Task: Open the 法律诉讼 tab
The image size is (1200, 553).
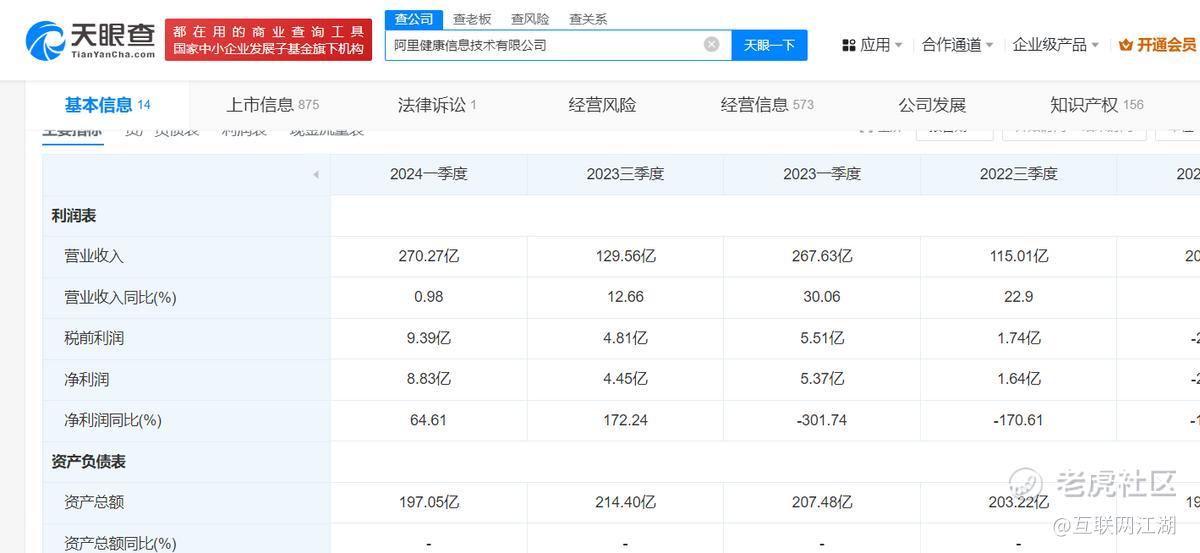Action: pos(437,105)
